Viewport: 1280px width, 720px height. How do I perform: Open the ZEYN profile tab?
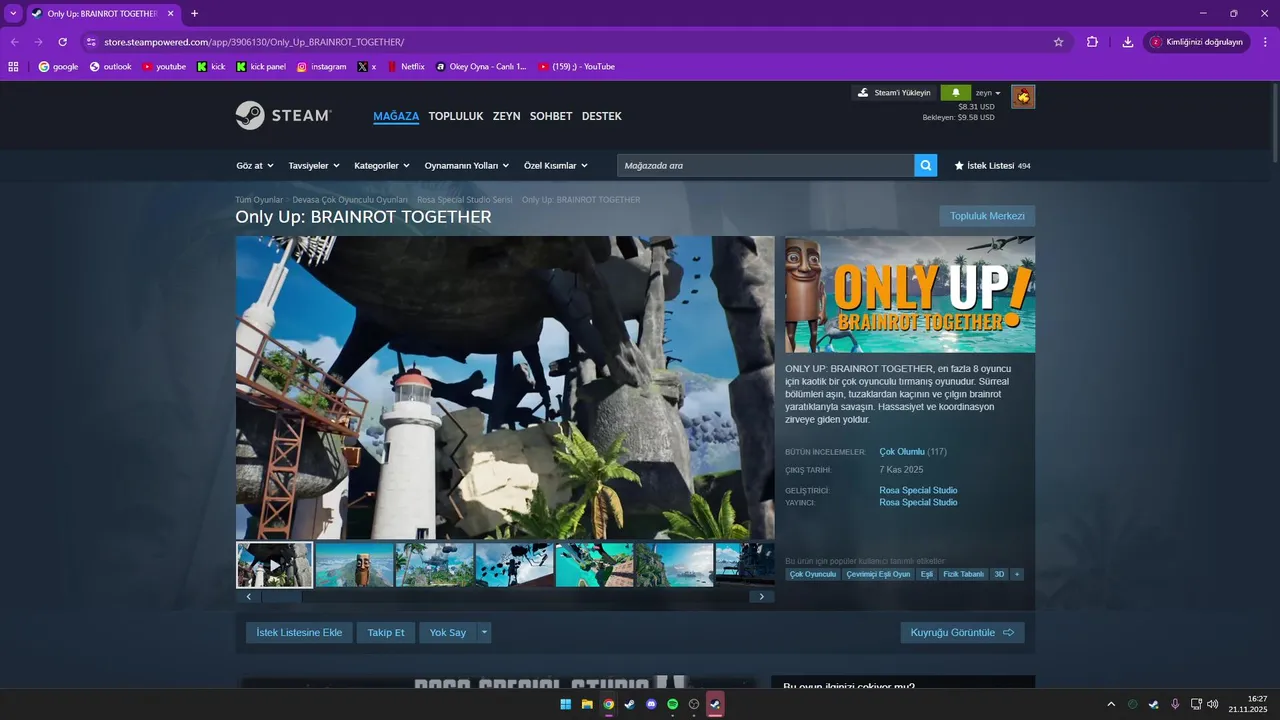point(506,116)
